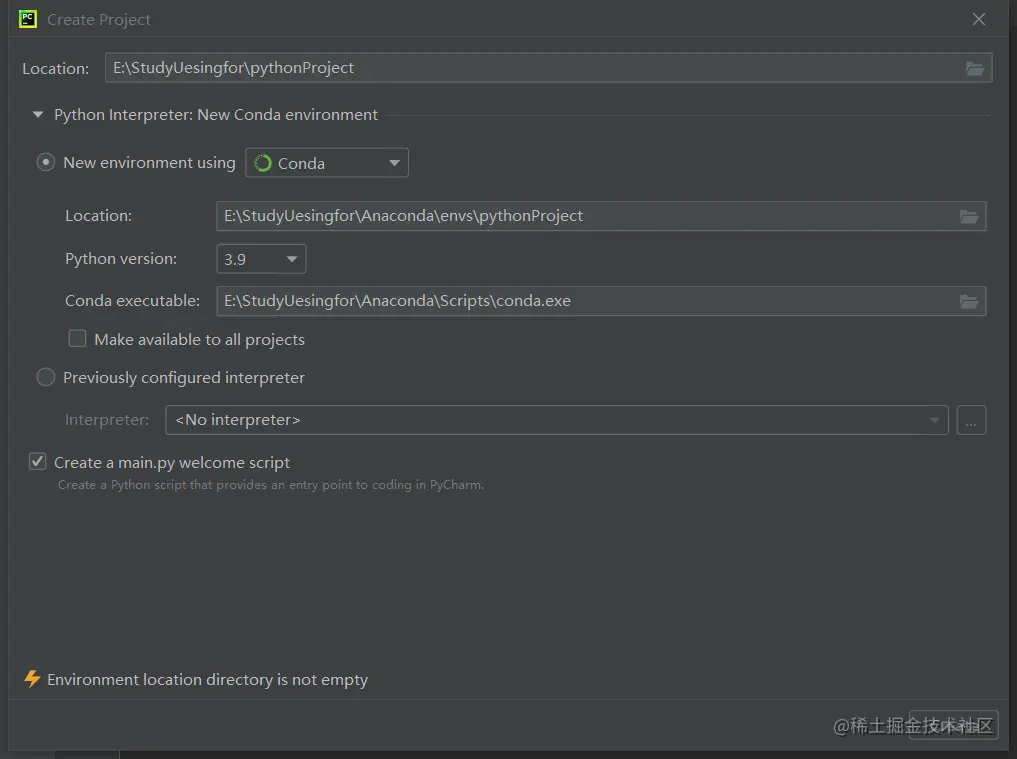Click the PyCharm logo in the title bar

(28, 19)
